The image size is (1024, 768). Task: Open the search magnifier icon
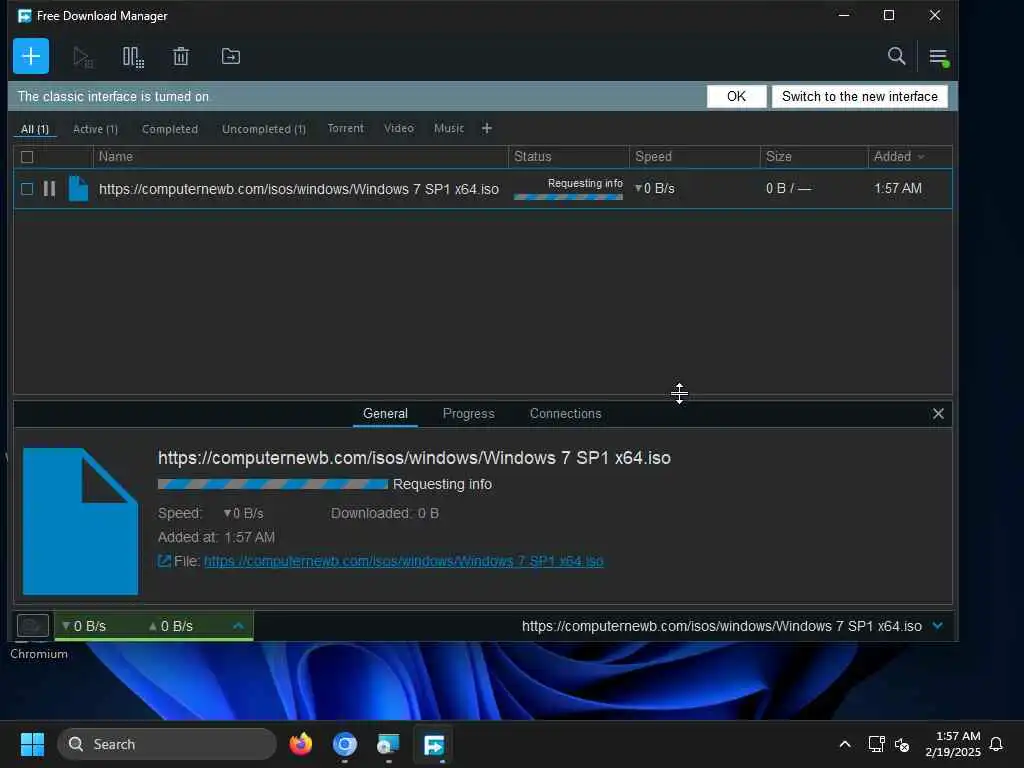pyautogui.click(x=896, y=56)
